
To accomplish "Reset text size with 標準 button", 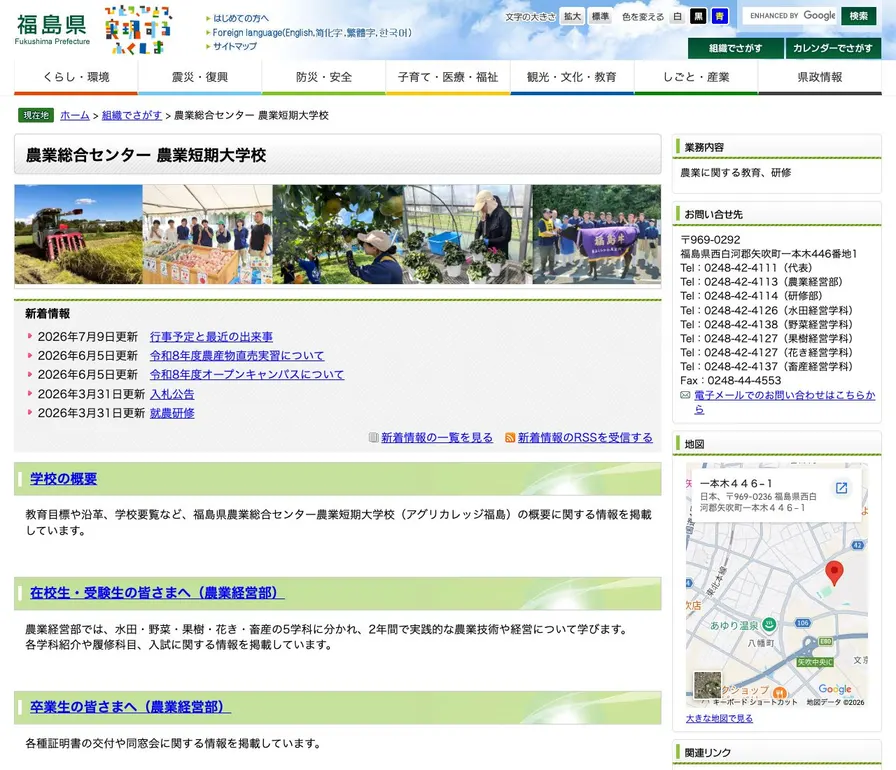I will coord(600,16).
